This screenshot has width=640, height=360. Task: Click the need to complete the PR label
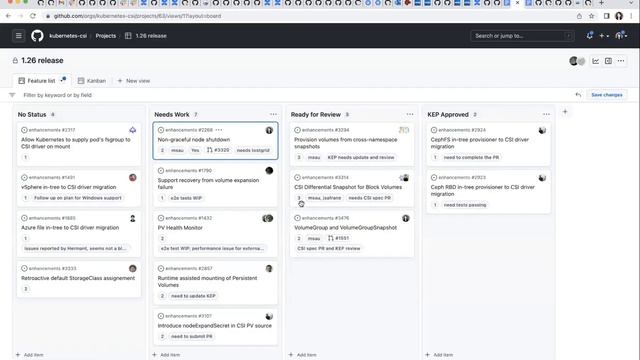click(x=471, y=157)
